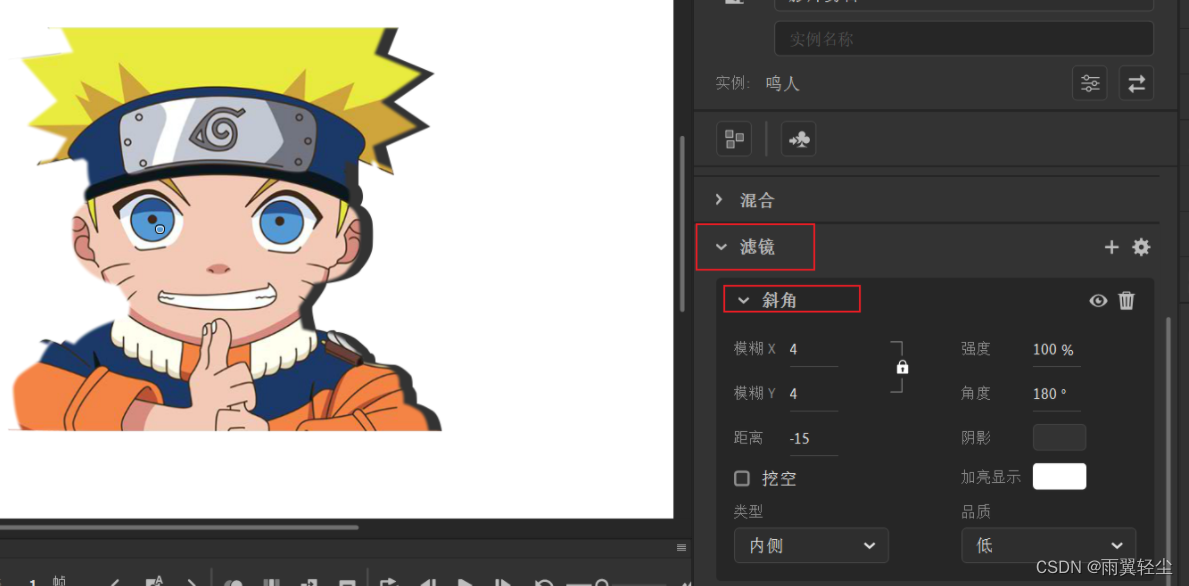This screenshot has height=586, width=1189.
Task: Click the 模糊 Y label
Action: (754, 393)
